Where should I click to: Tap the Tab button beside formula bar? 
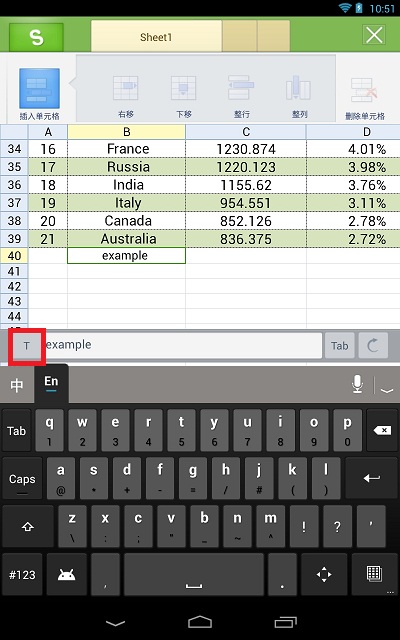[x=340, y=346]
